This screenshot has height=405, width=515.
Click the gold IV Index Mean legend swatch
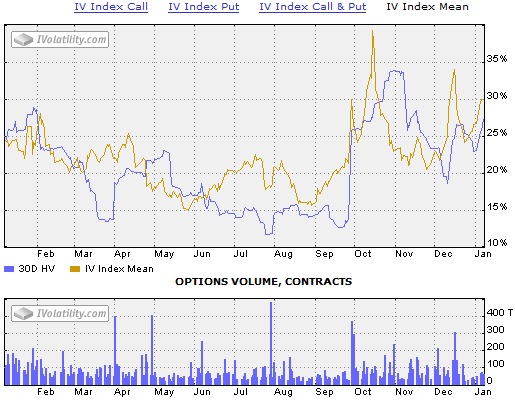75,269
